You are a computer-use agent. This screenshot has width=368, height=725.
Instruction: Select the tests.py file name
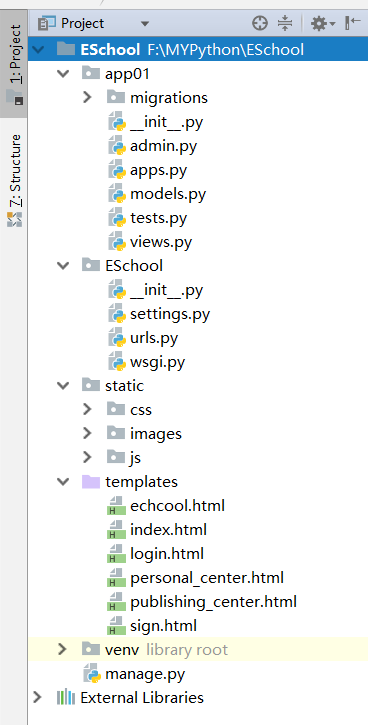159,218
